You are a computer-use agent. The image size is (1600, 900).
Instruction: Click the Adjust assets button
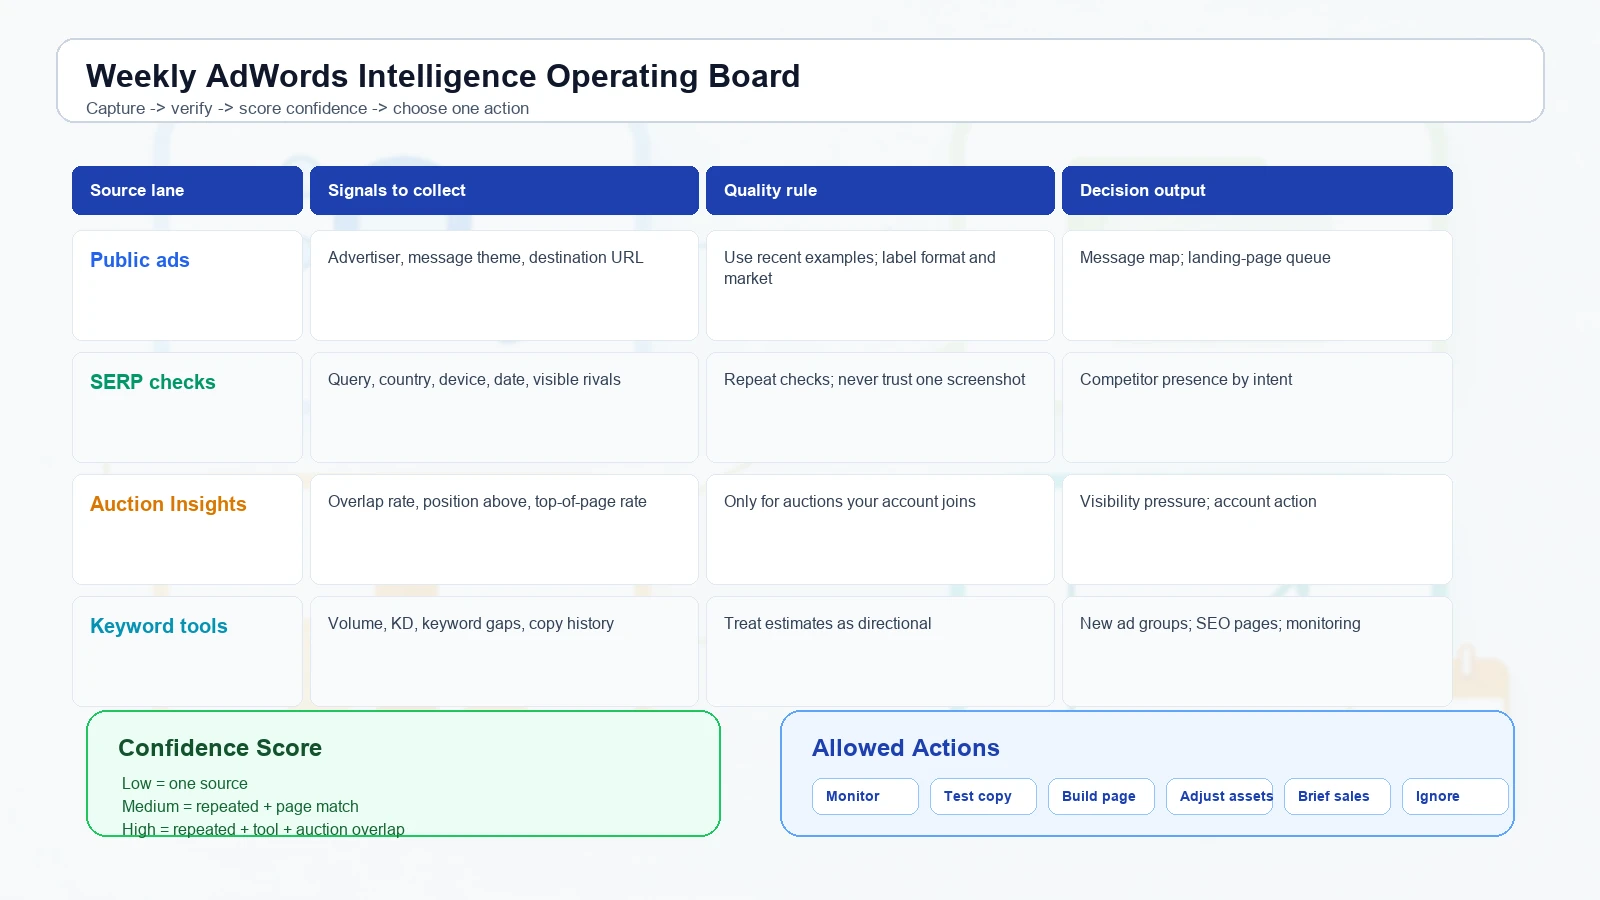1219,796
